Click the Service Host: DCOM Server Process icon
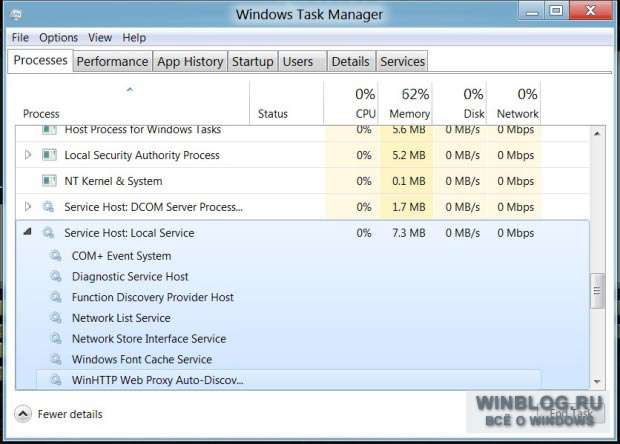The image size is (620, 444). coord(49,207)
